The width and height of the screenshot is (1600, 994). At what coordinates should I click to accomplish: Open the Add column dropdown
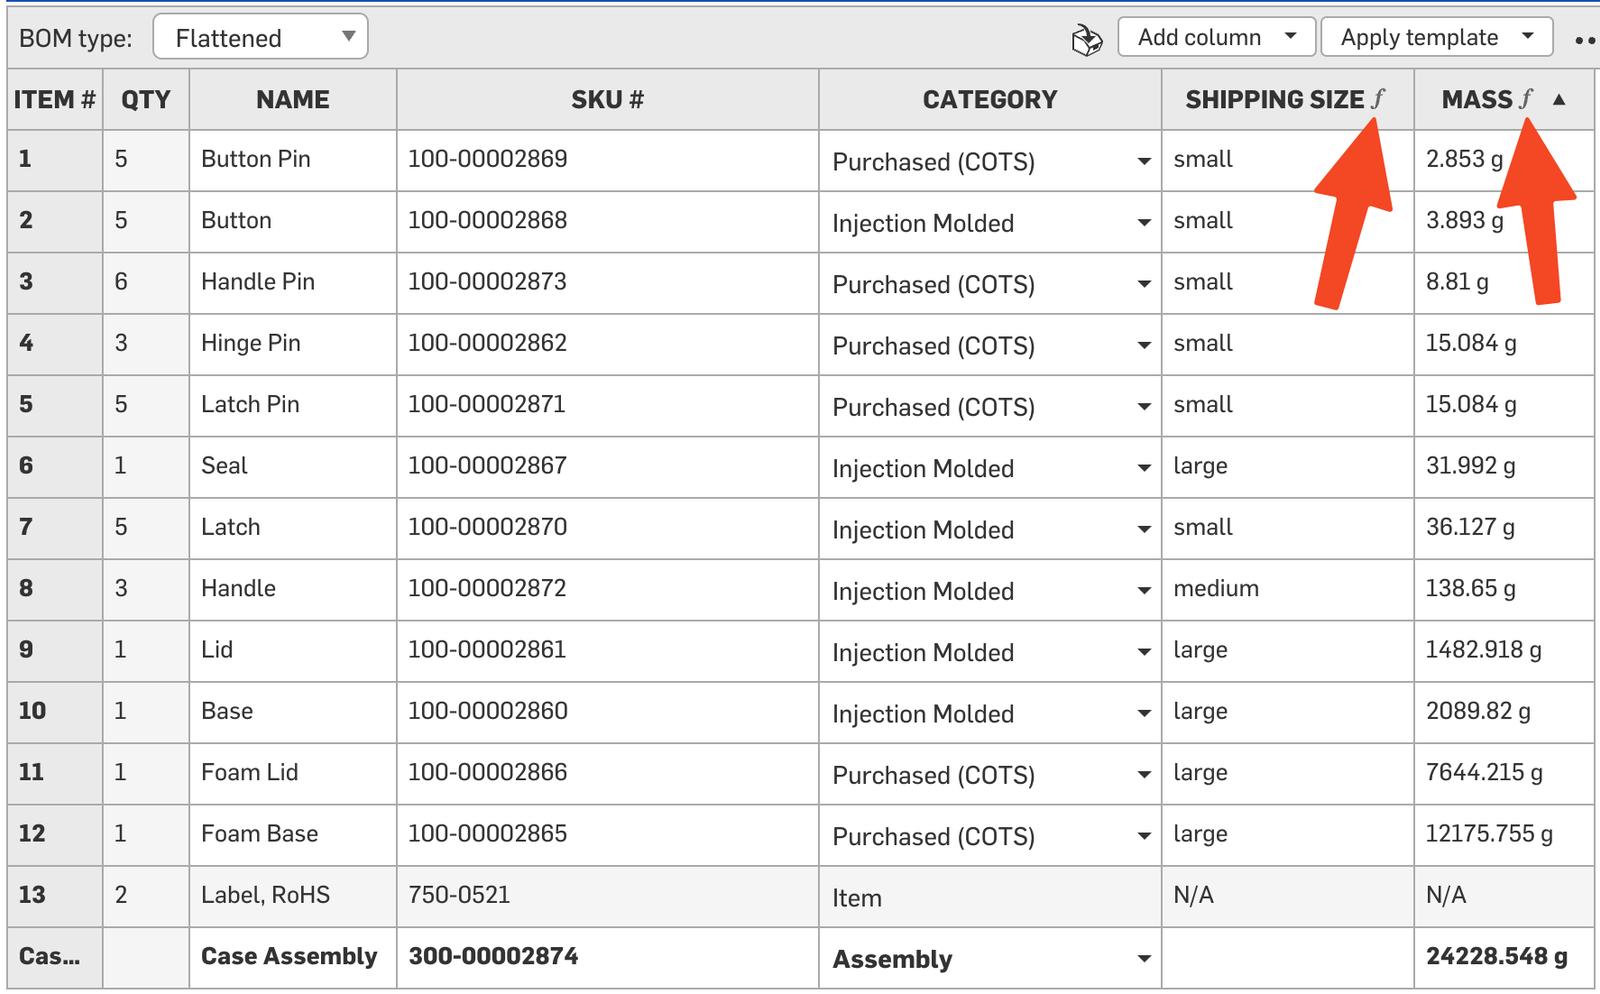point(1217,38)
